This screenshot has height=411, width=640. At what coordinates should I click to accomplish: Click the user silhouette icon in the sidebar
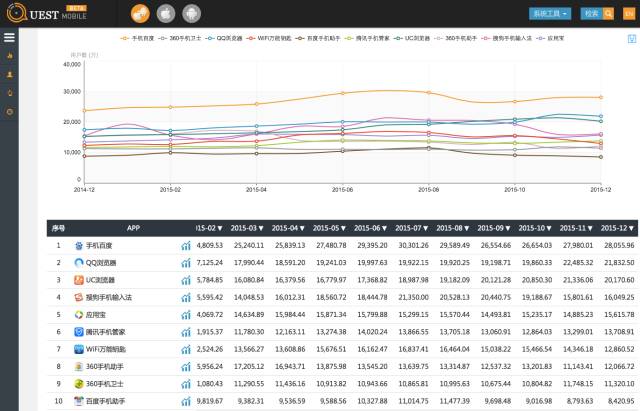pos(10,74)
